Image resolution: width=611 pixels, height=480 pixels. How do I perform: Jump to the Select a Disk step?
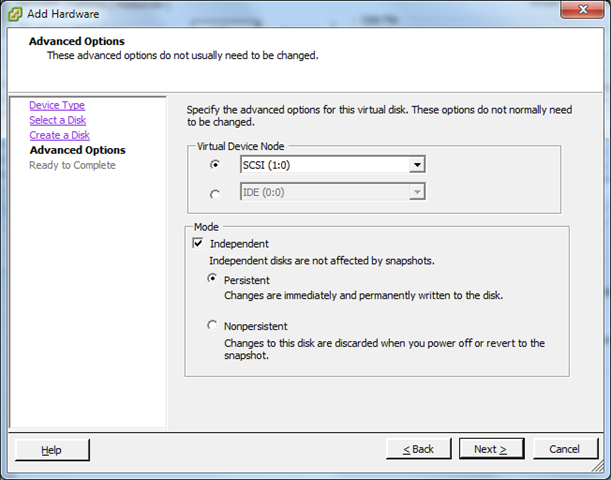(x=57, y=120)
